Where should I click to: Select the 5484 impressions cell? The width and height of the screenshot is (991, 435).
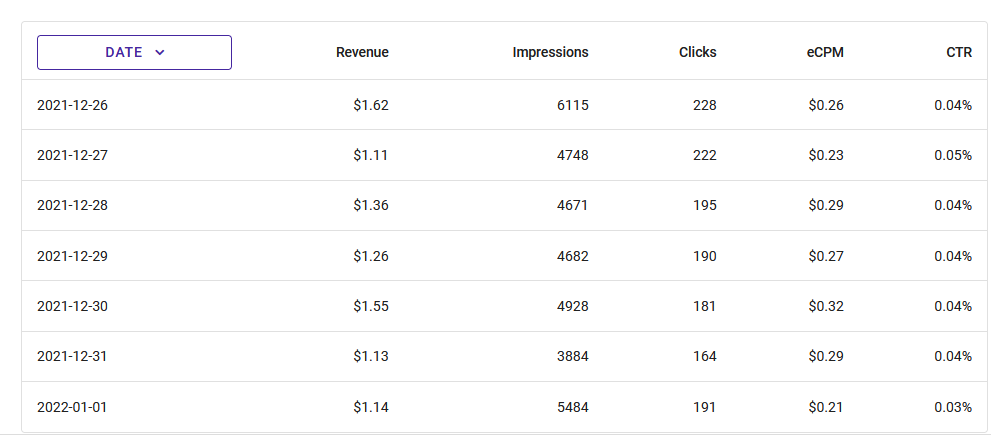pyautogui.click(x=573, y=407)
